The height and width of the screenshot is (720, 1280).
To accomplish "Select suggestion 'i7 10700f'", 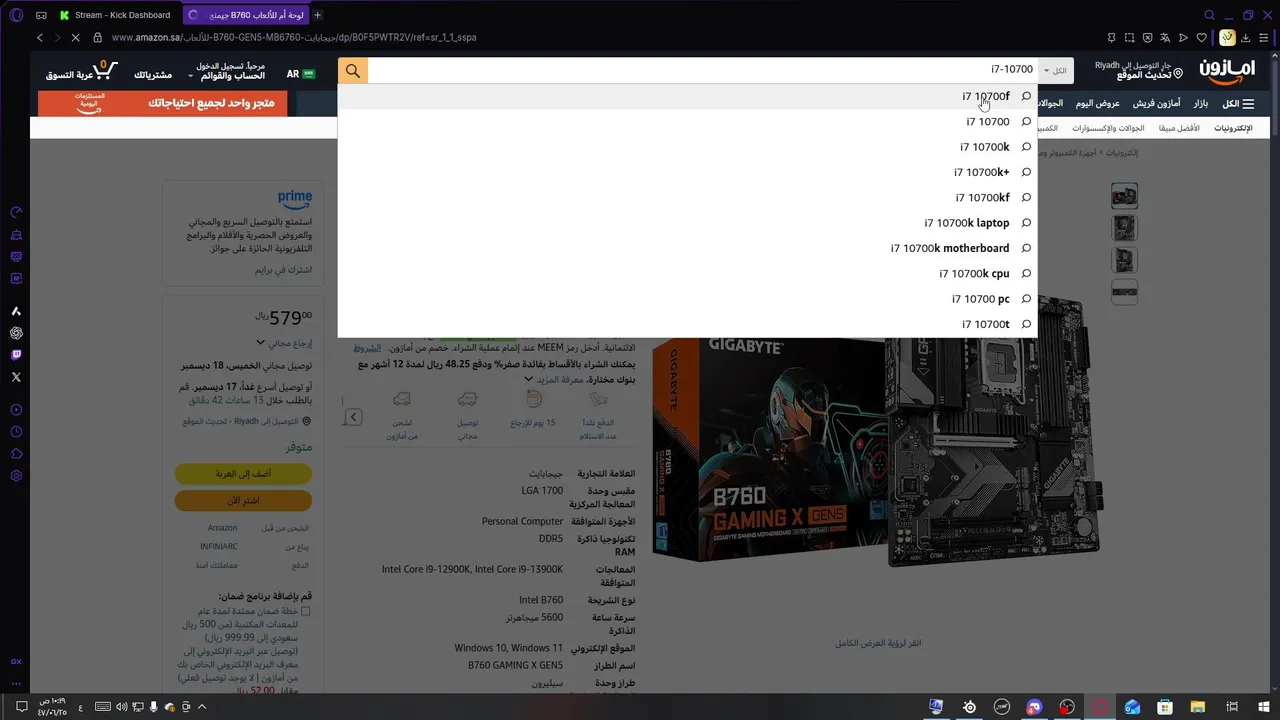I will tap(687, 97).
